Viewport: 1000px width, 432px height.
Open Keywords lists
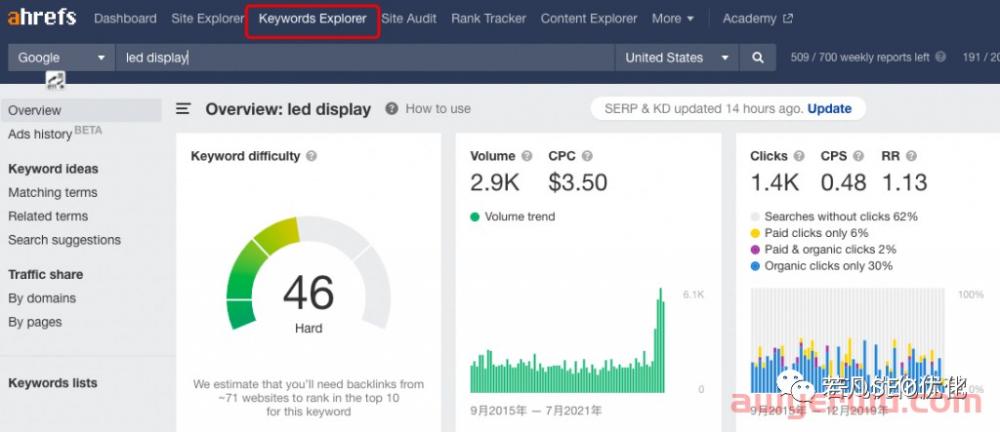pyautogui.click(x=52, y=383)
